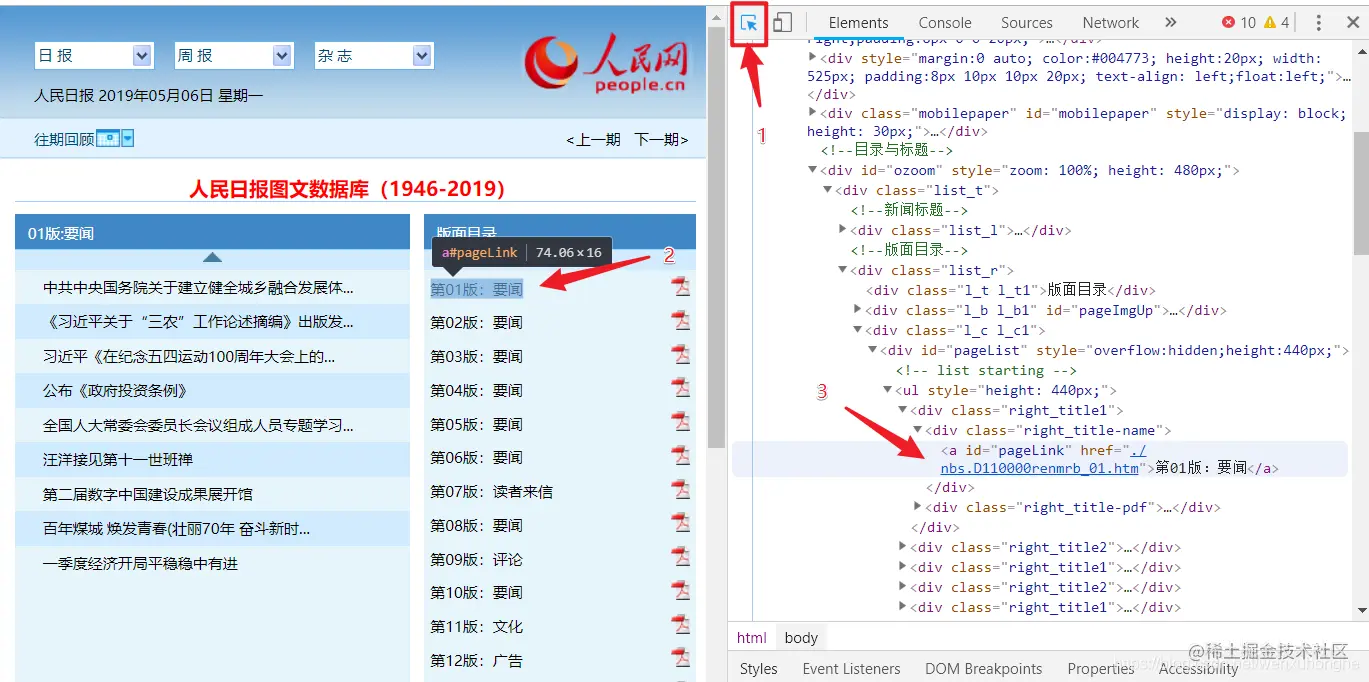Open PDF icon for 第11版：文化
1369x682 pixels.
681,625
